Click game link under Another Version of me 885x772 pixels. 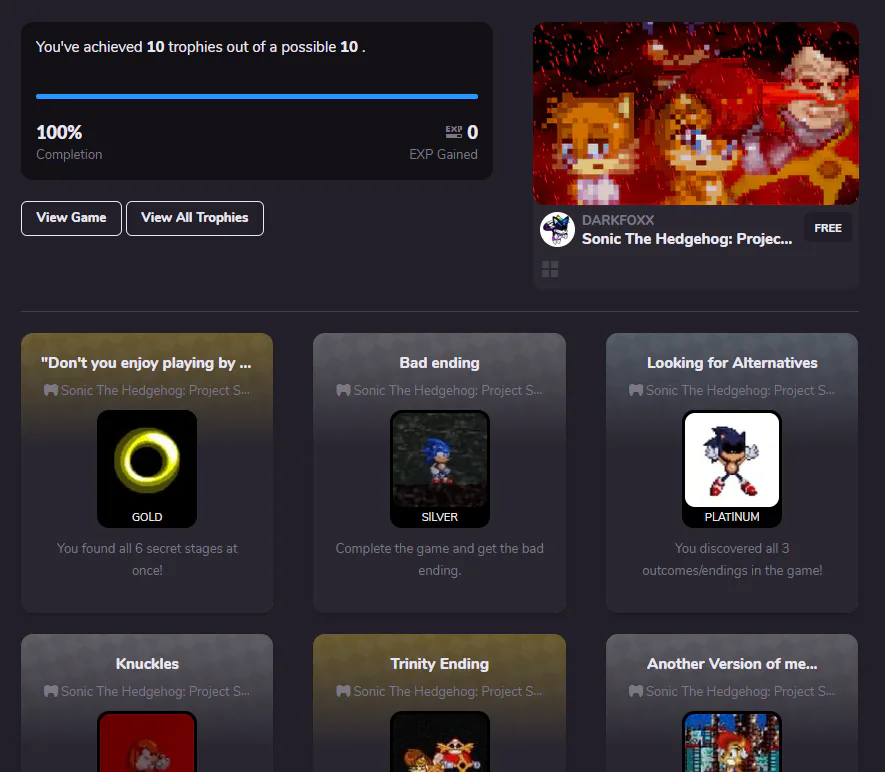pyautogui.click(x=740, y=691)
